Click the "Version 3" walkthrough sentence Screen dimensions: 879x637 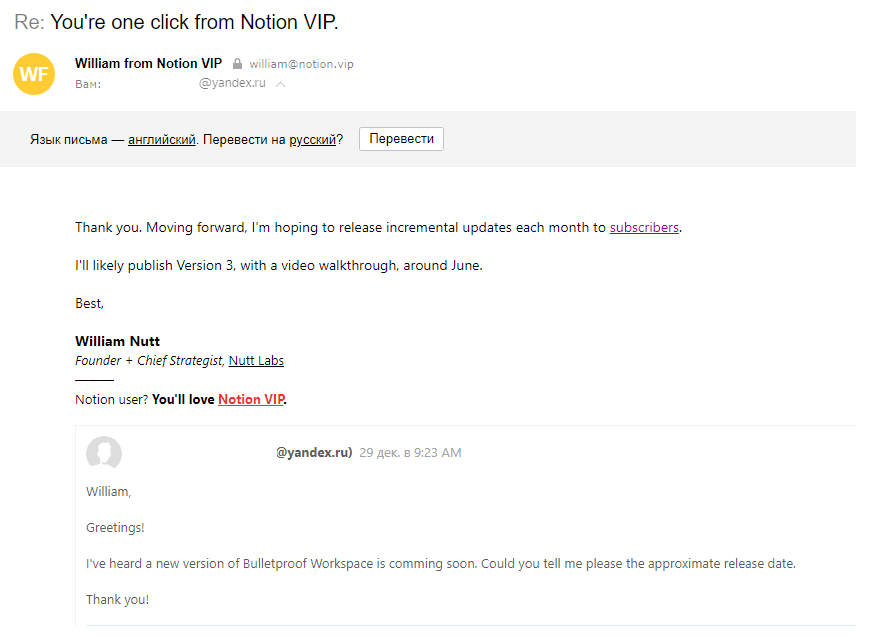pos(278,266)
